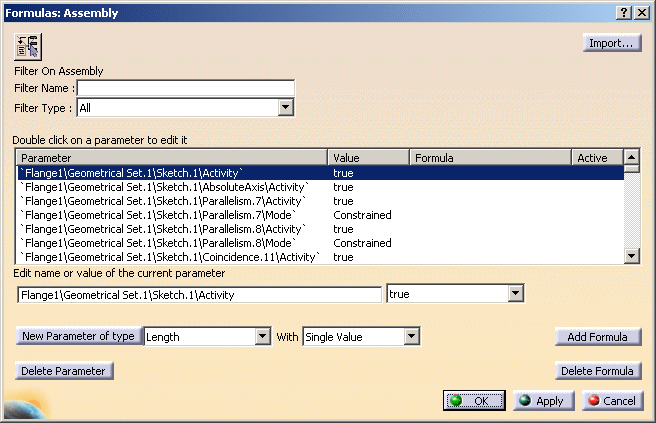Click the Filter Name text field

tap(186, 88)
